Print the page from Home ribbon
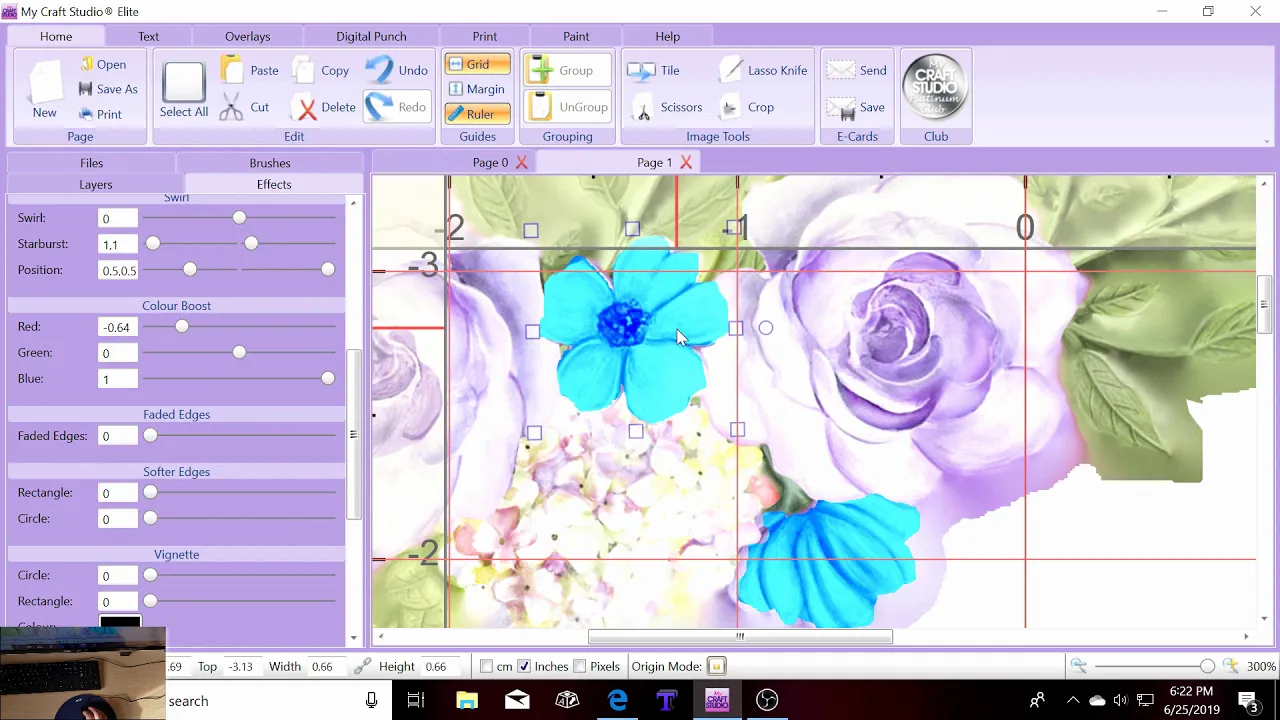Viewport: 1280px width, 720px height. point(100,114)
